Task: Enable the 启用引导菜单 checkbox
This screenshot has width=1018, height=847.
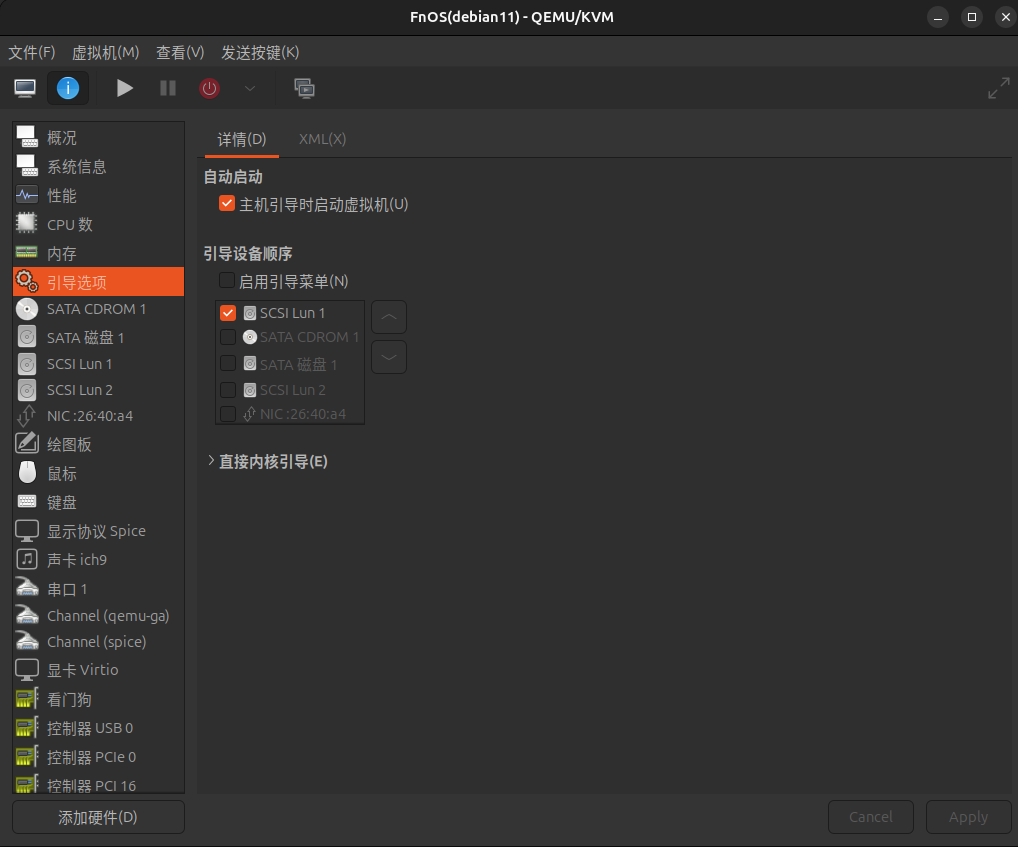Action: (x=227, y=281)
